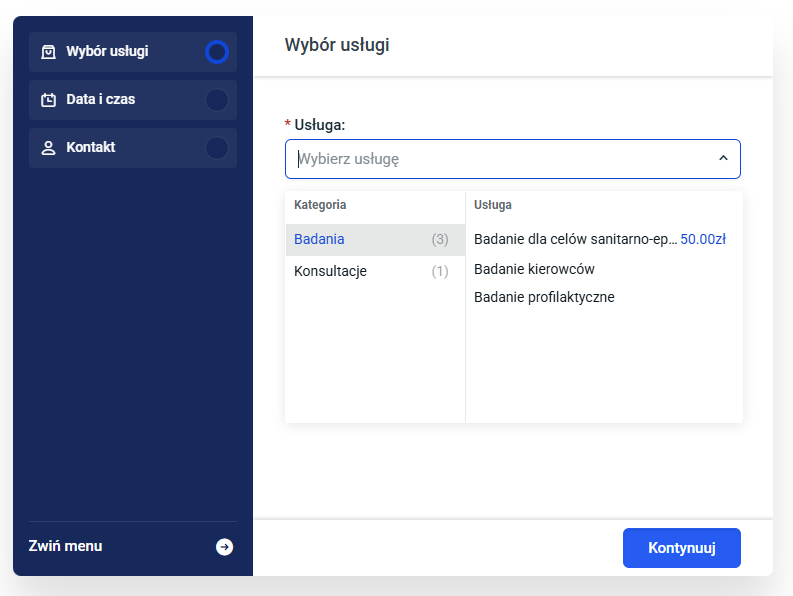
Task: Click the step circle for Data i czas
Action: point(216,100)
